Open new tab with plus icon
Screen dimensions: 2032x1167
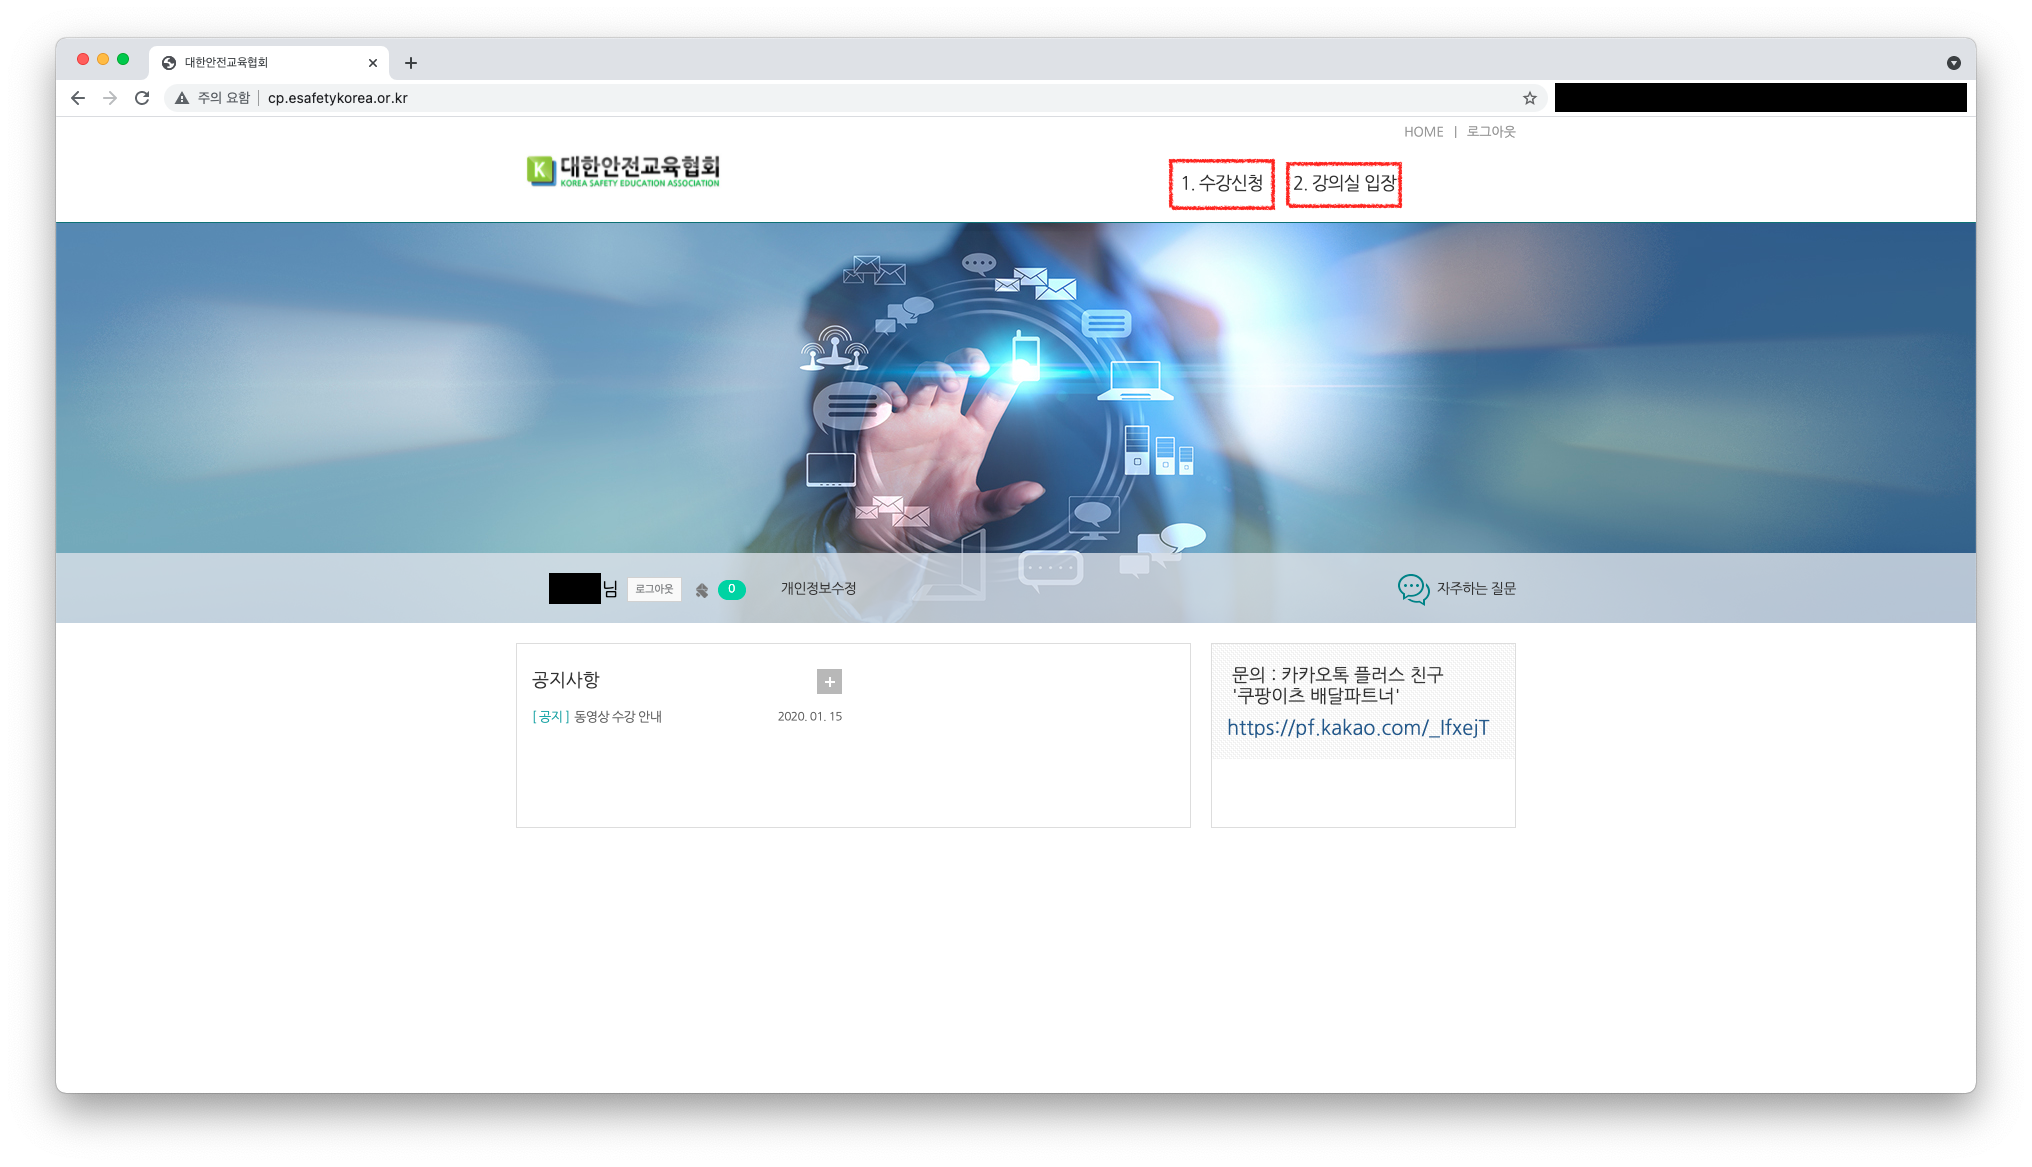pyautogui.click(x=410, y=63)
